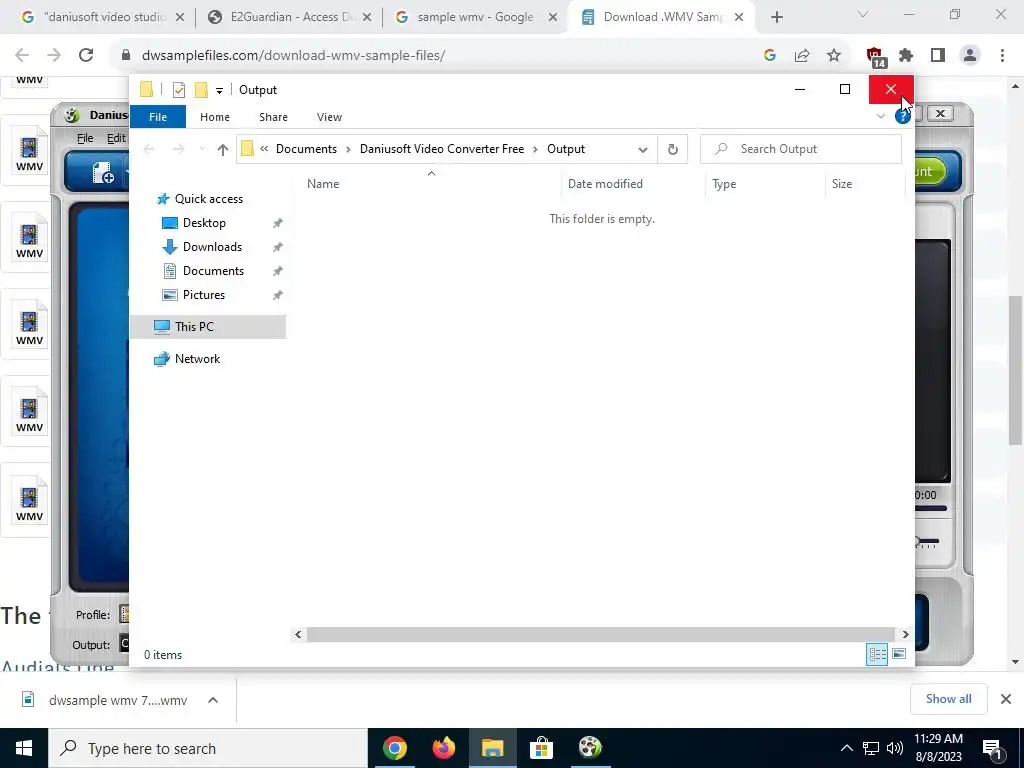The image size is (1024, 768).
Task: Click the share page icon in omnibox
Action: point(802,56)
